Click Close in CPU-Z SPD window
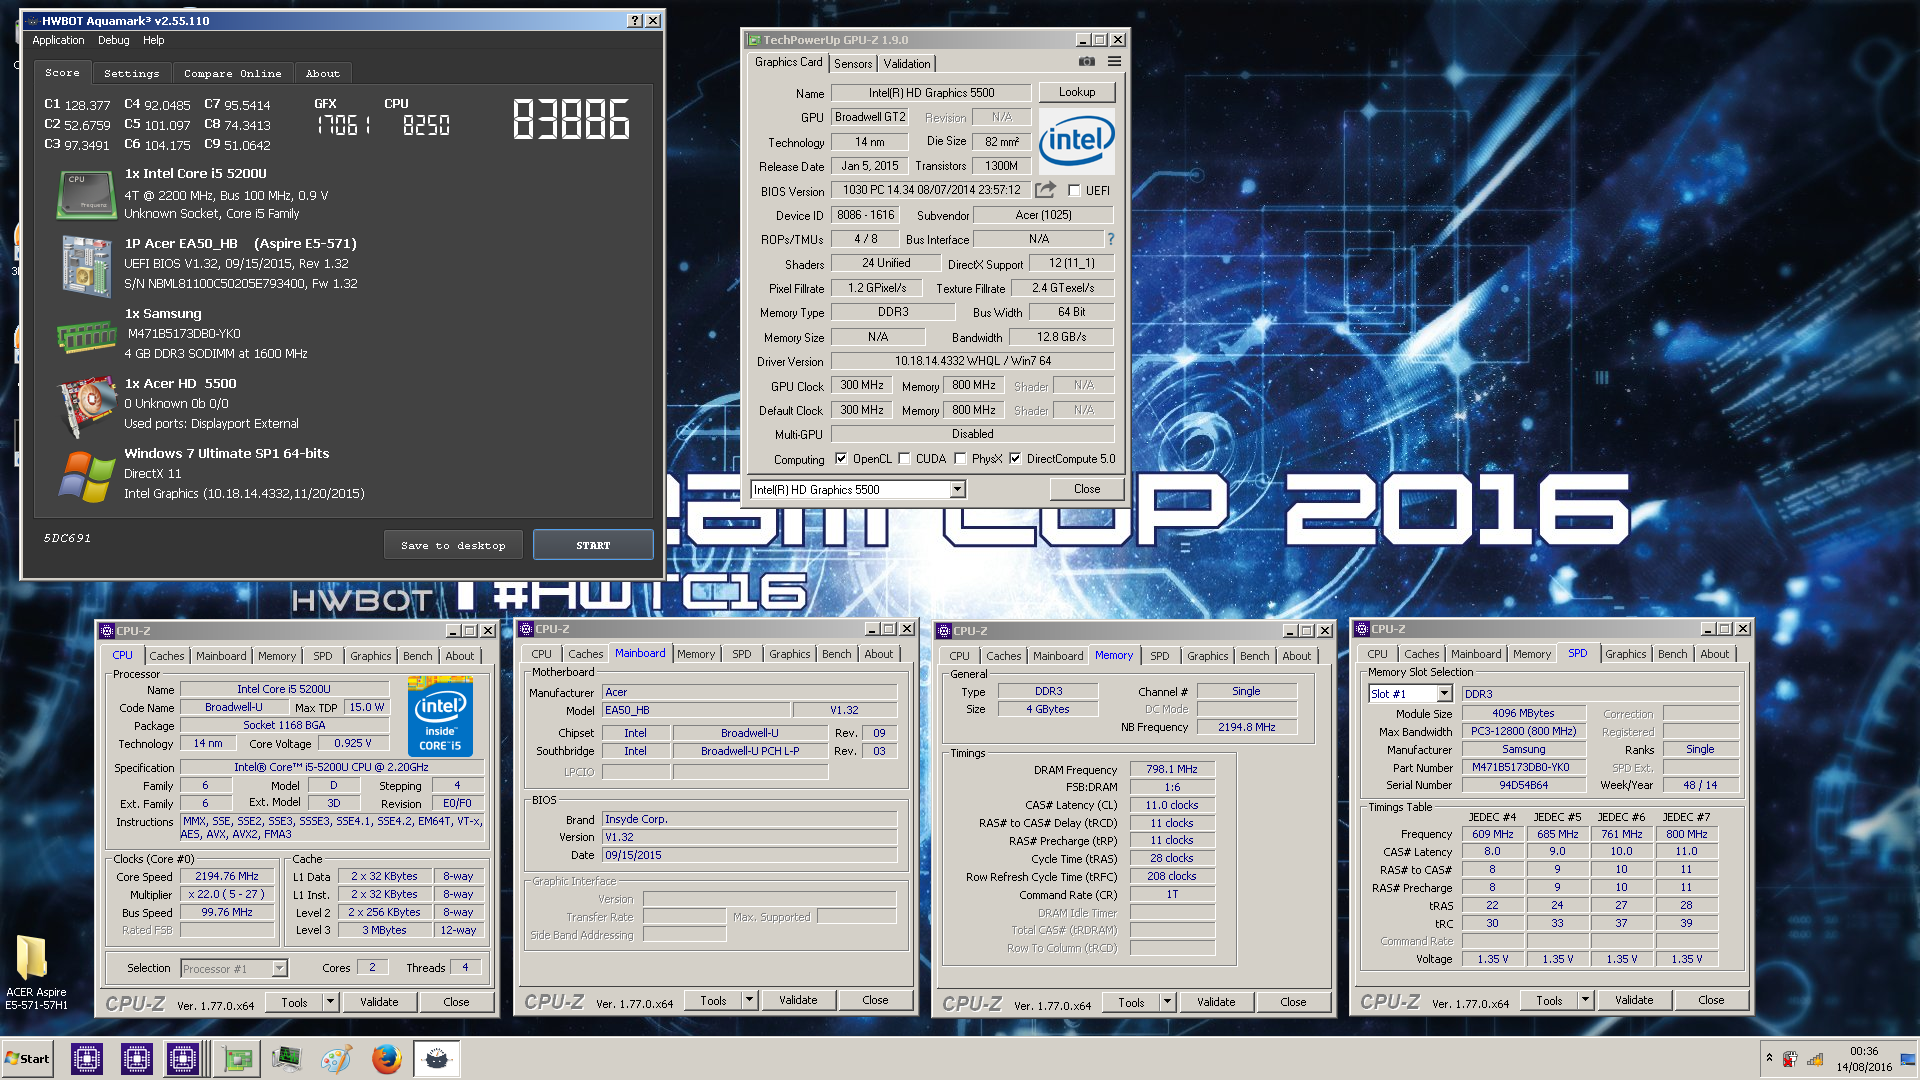The width and height of the screenshot is (1920, 1080). [1711, 1000]
